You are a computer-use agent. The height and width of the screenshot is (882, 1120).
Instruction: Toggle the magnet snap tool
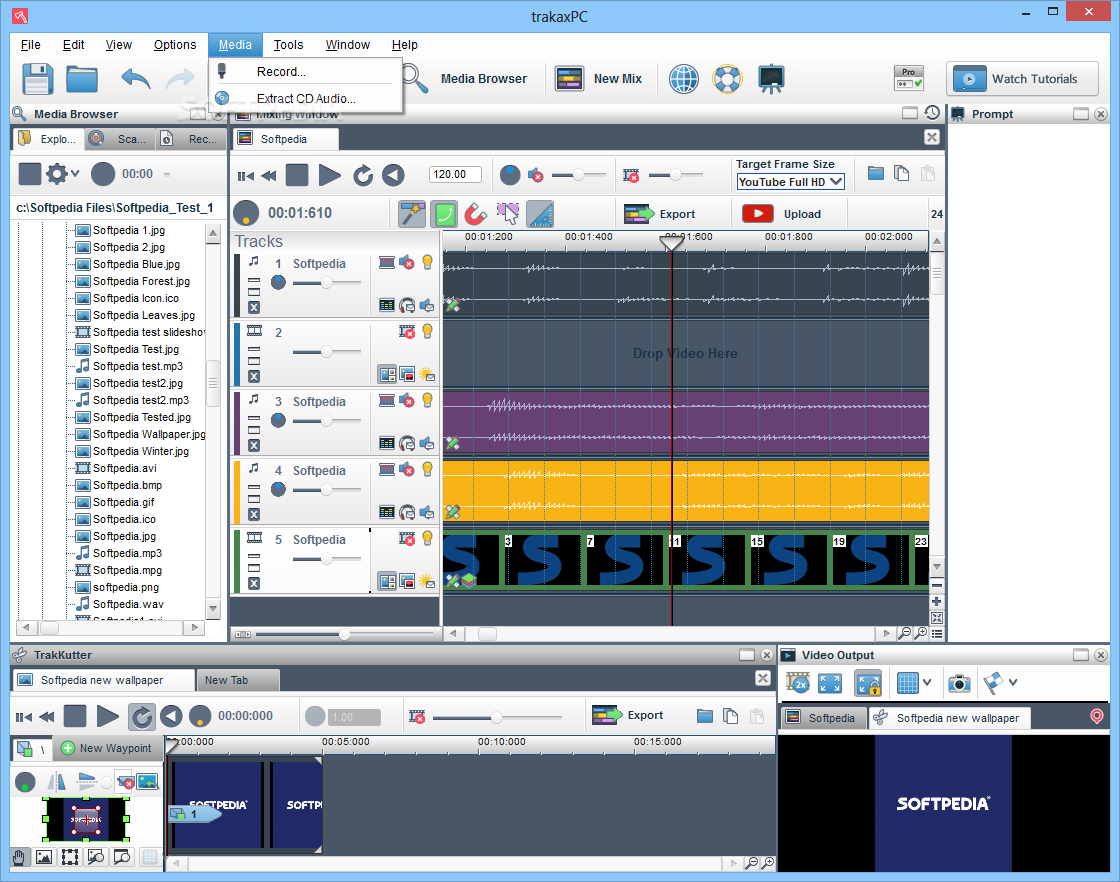click(x=476, y=214)
